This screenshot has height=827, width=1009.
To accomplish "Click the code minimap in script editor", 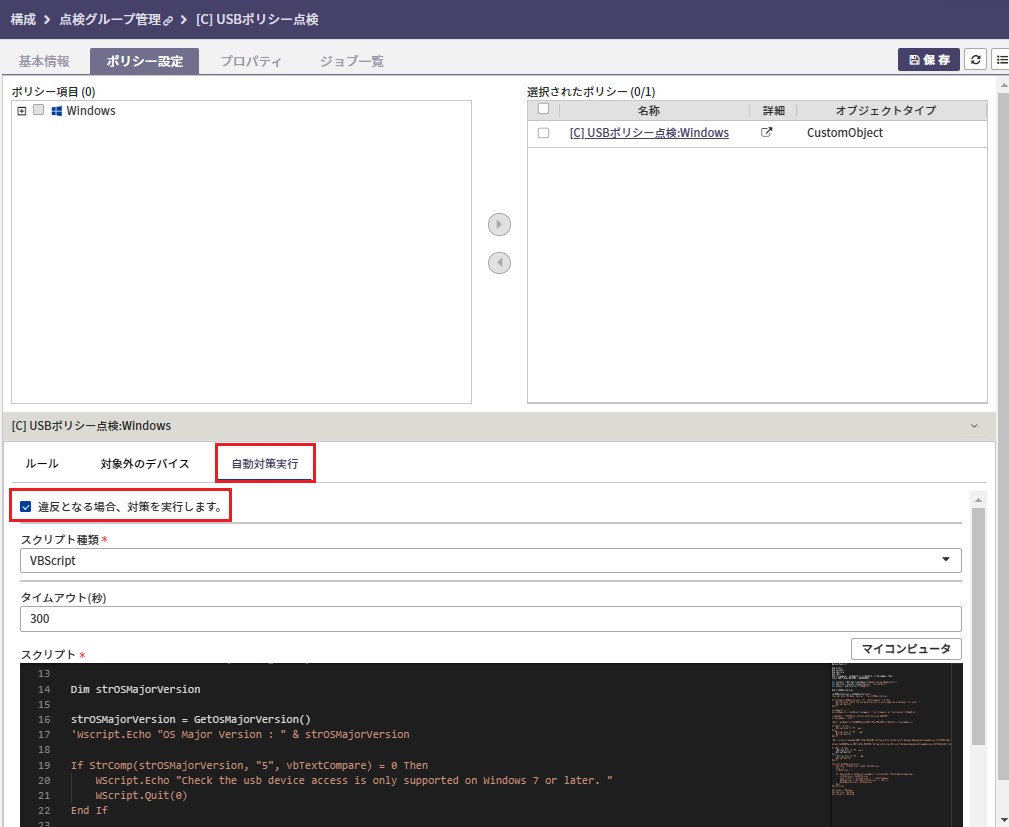I will [x=891, y=730].
